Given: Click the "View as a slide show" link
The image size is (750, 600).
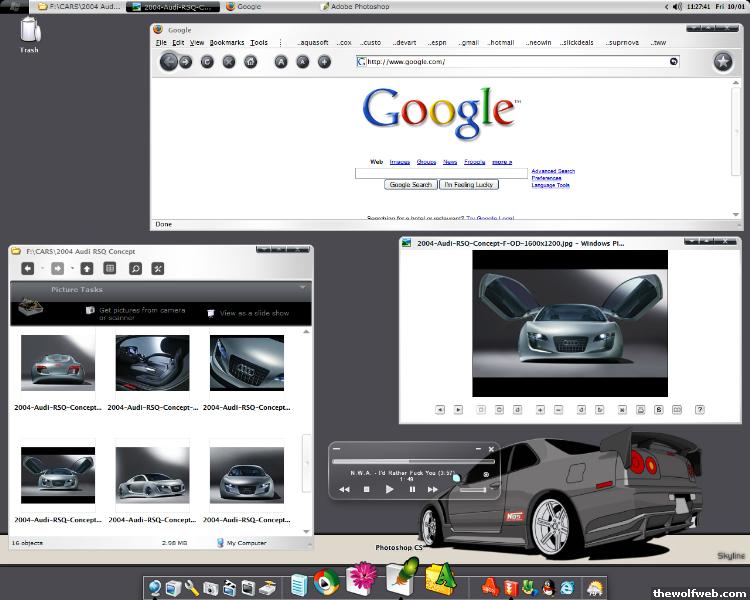Looking at the screenshot, I should tap(254, 313).
